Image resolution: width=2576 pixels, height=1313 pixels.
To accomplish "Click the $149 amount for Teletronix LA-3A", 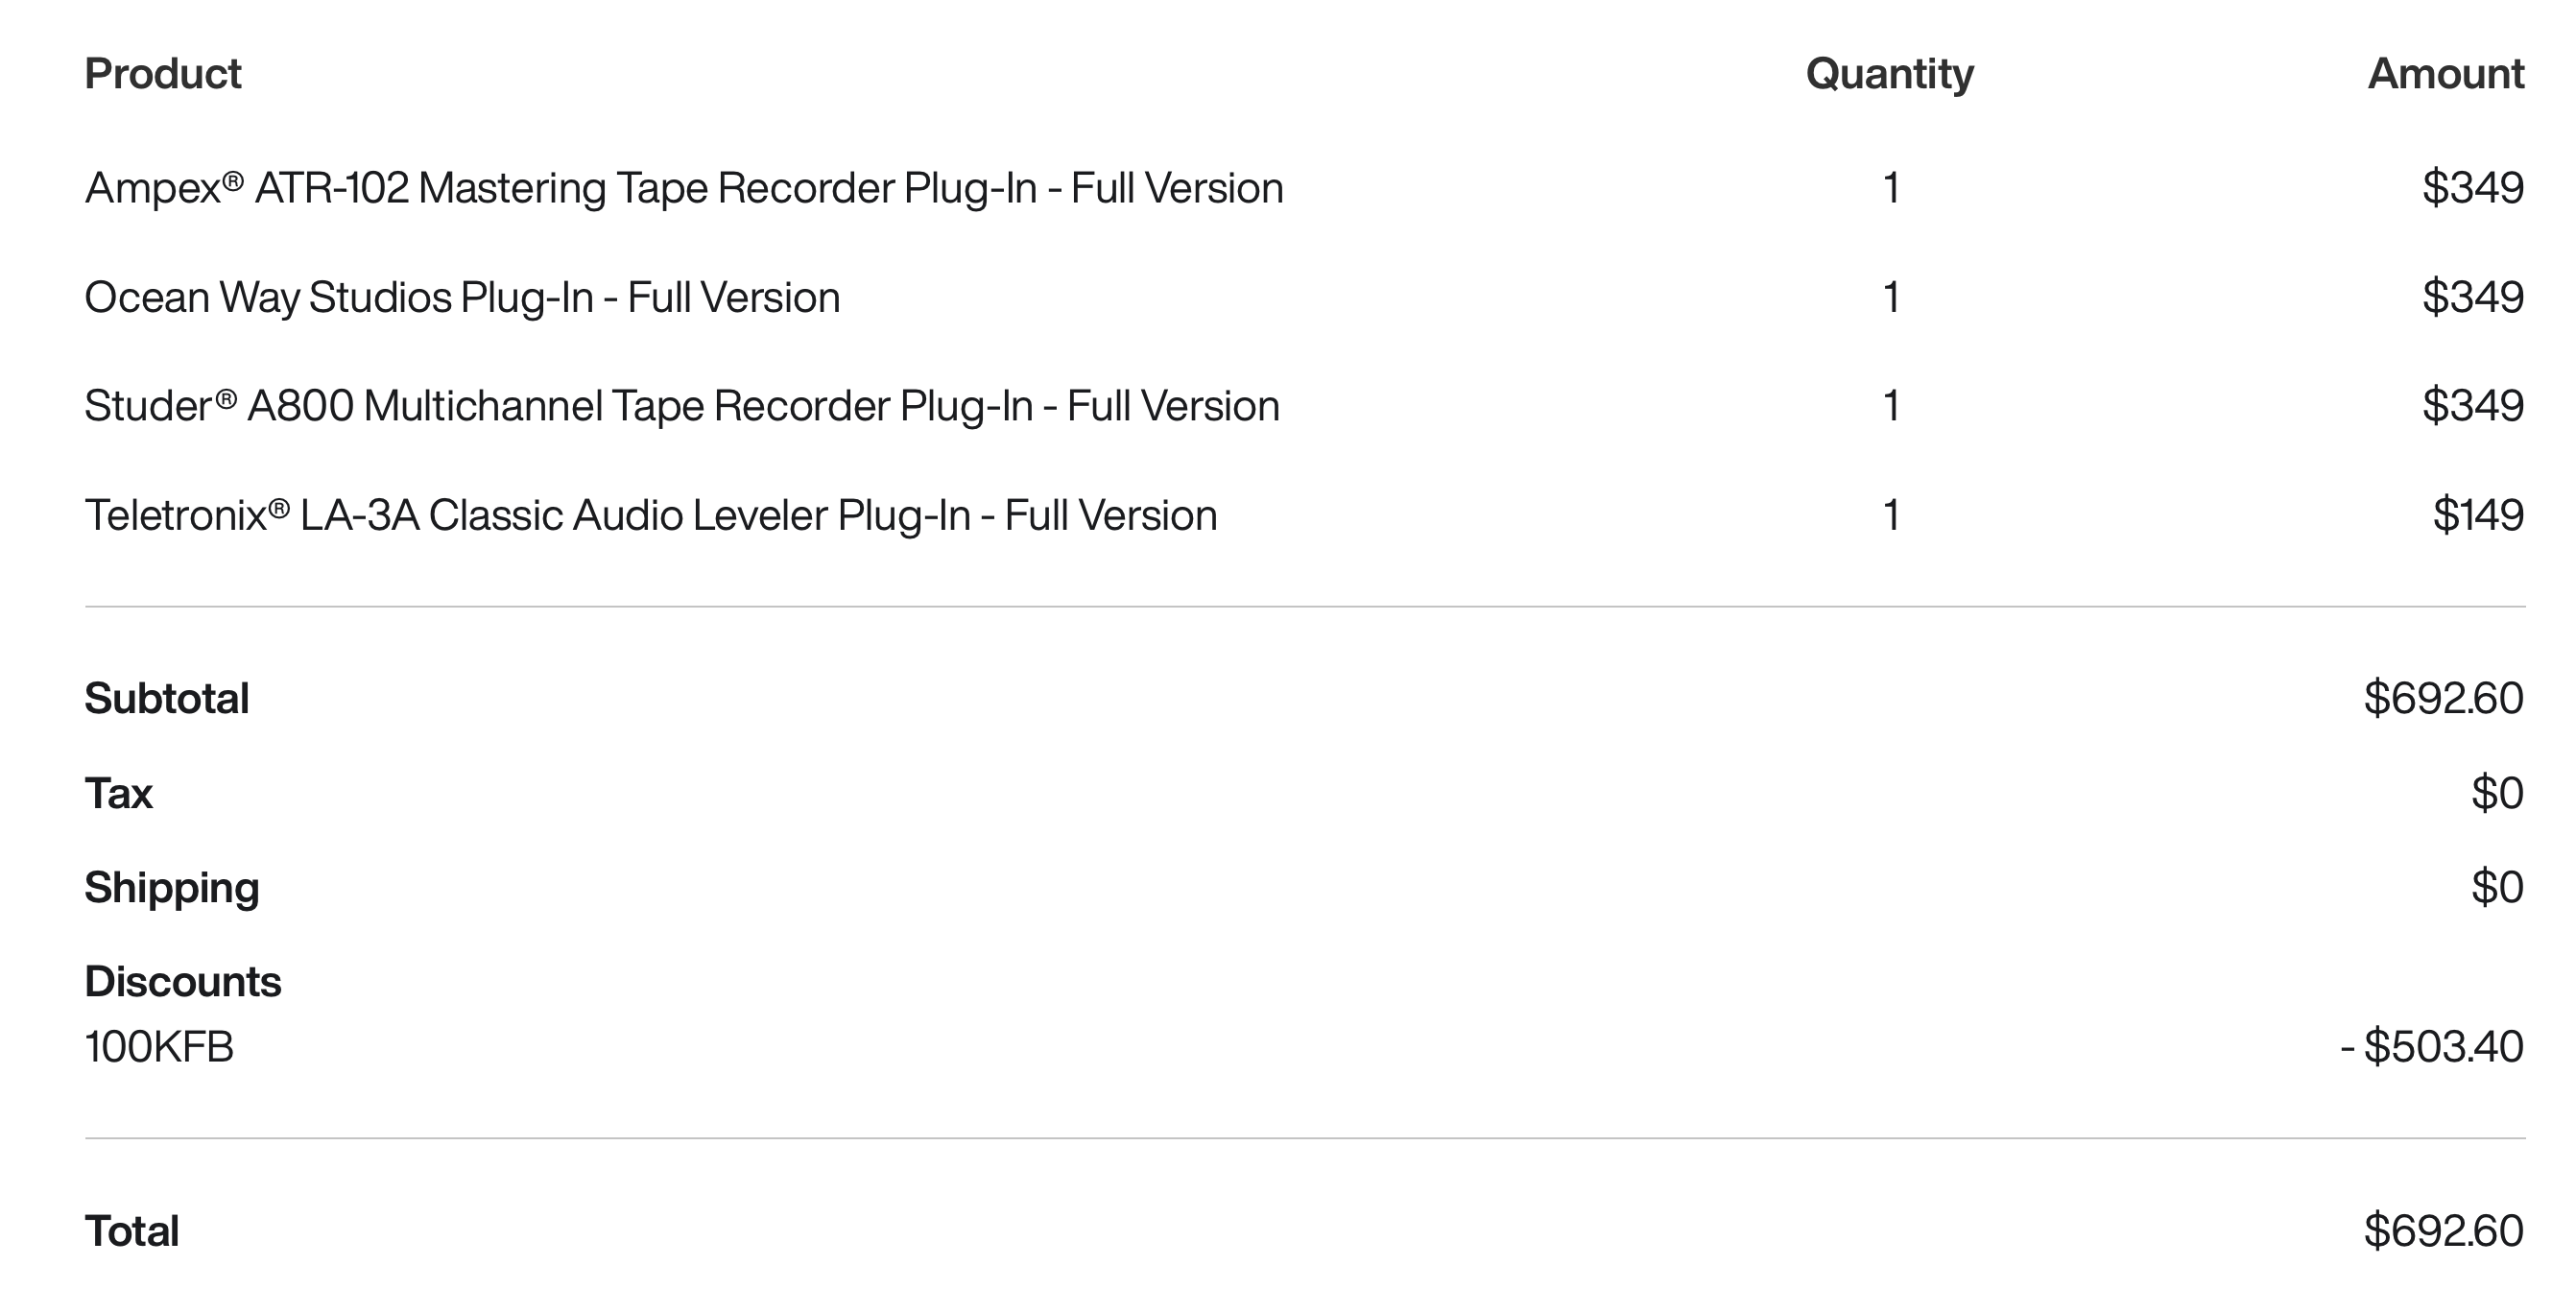I will click(2477, 515).
